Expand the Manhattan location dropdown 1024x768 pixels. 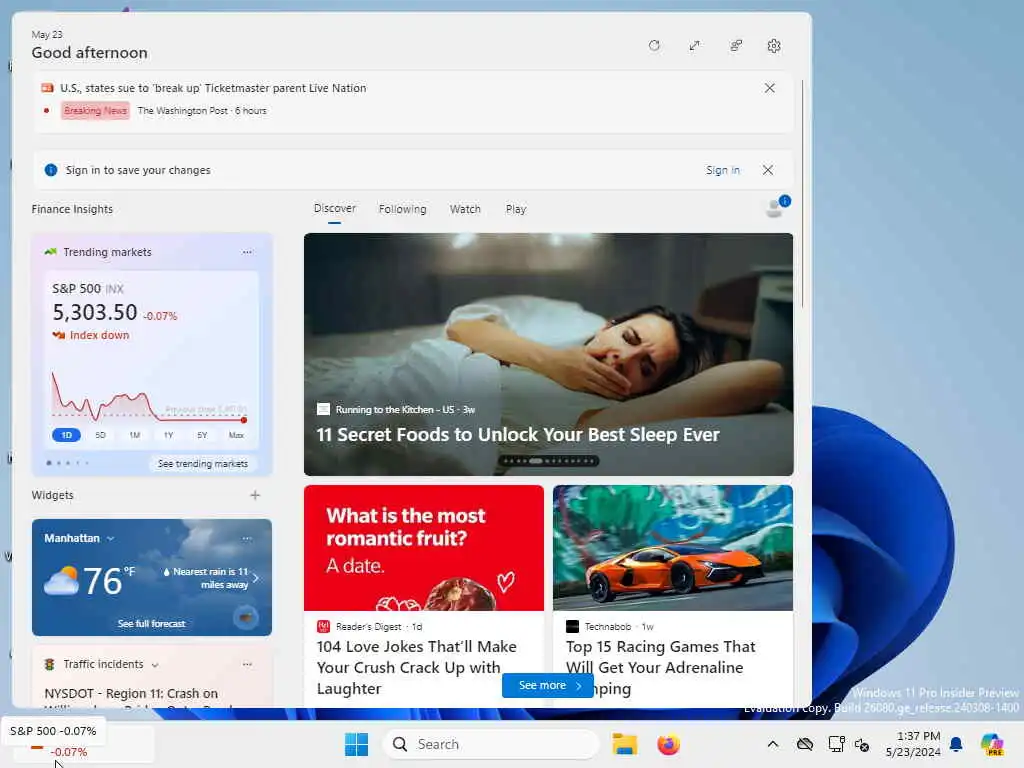click(110, 539)
